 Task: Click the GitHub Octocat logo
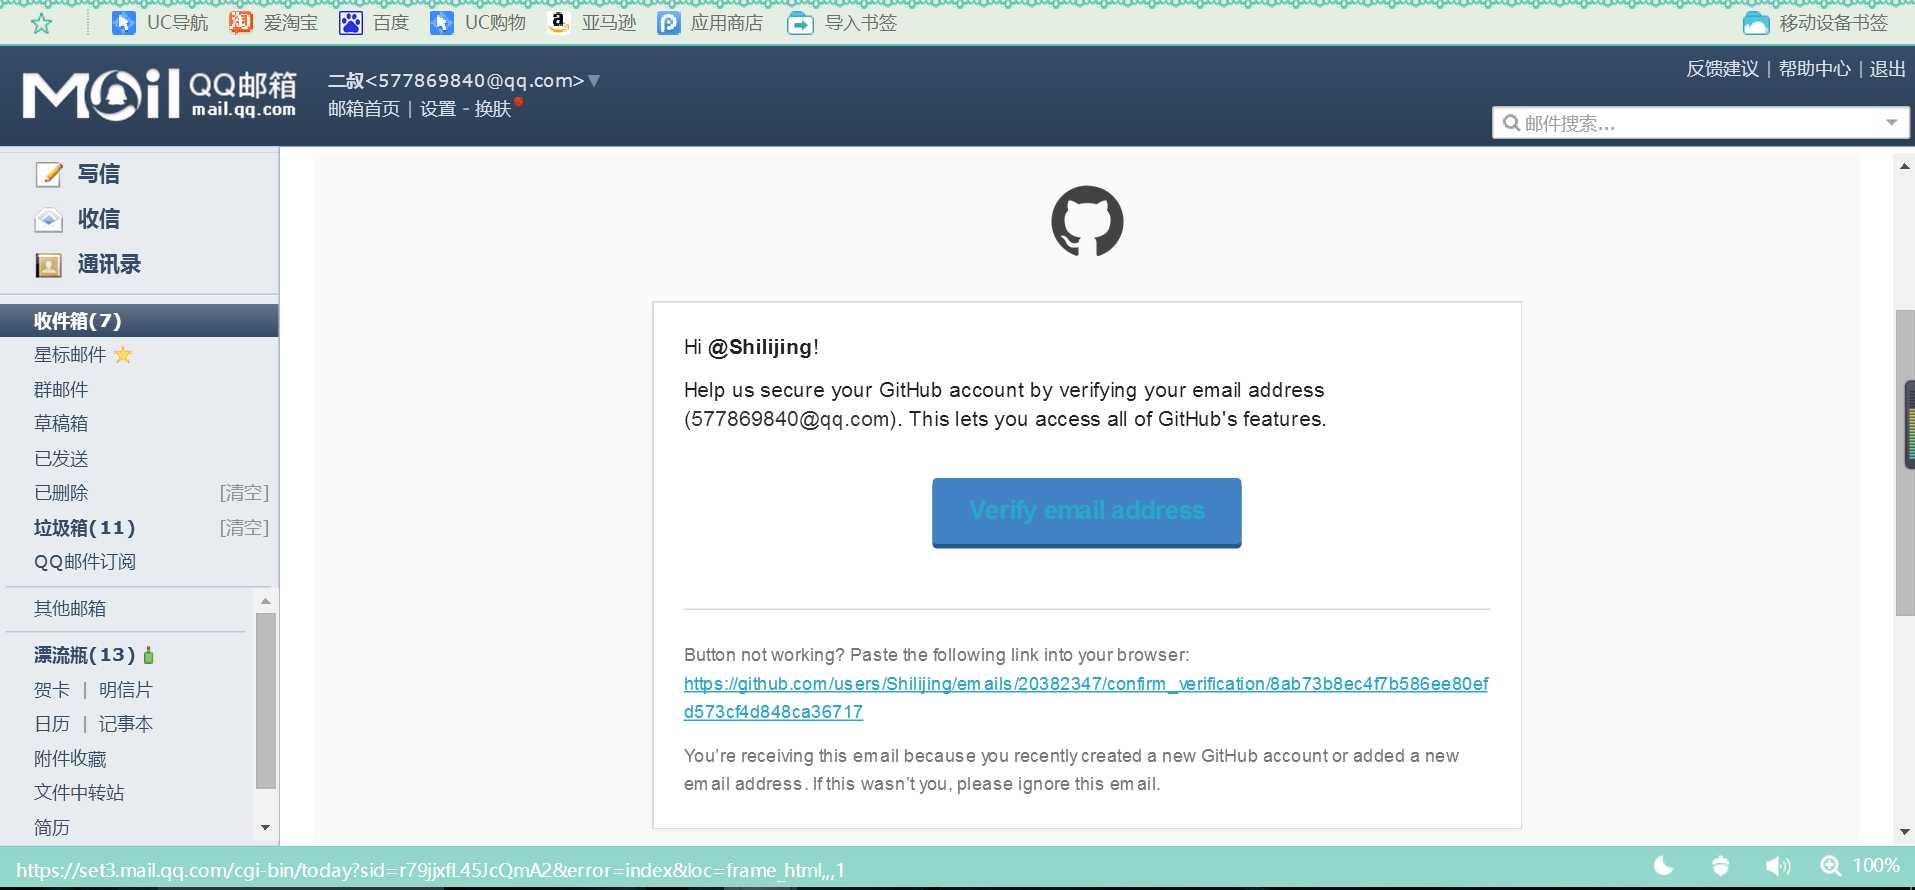[x=1087, y=221]
